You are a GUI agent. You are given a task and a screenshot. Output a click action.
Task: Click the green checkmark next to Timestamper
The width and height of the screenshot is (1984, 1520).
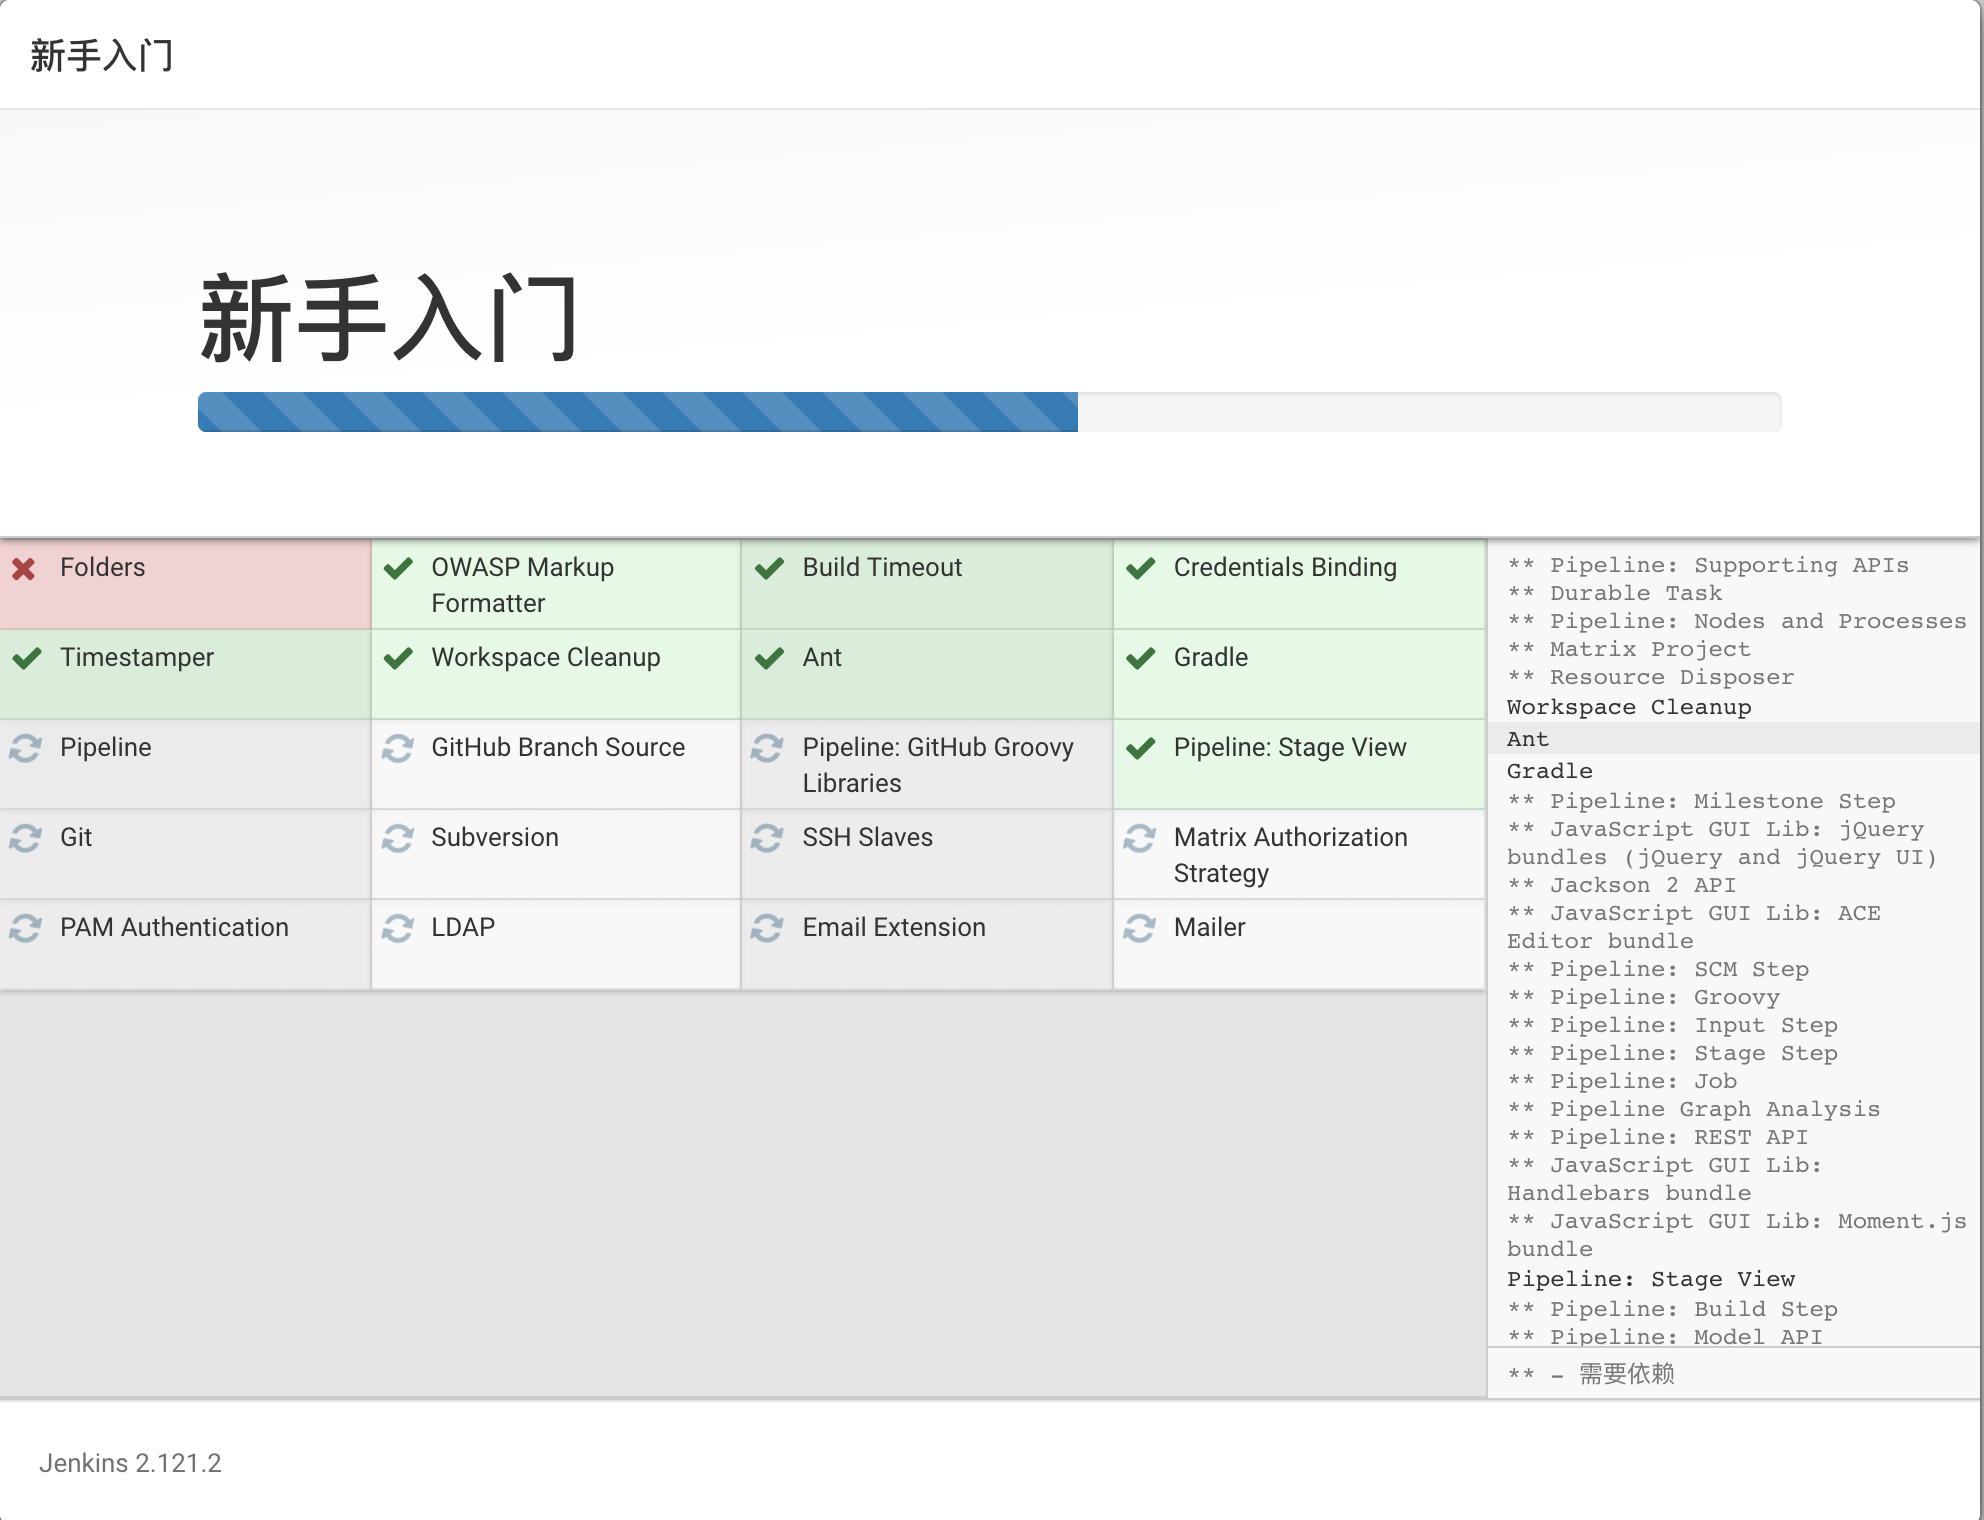tap(26, 657)
